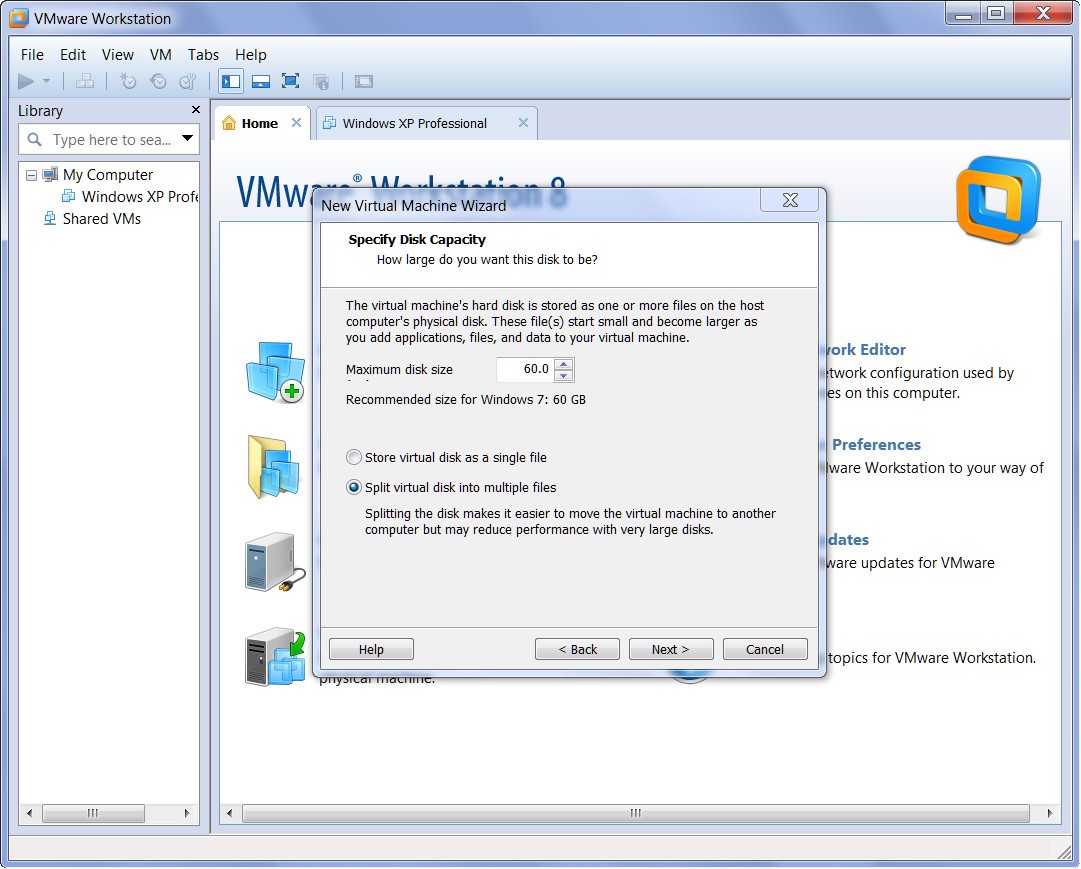The image size is (1081, 869).
Task: Click the Open Virtual Machine folder icon
Action: point(274,467)
